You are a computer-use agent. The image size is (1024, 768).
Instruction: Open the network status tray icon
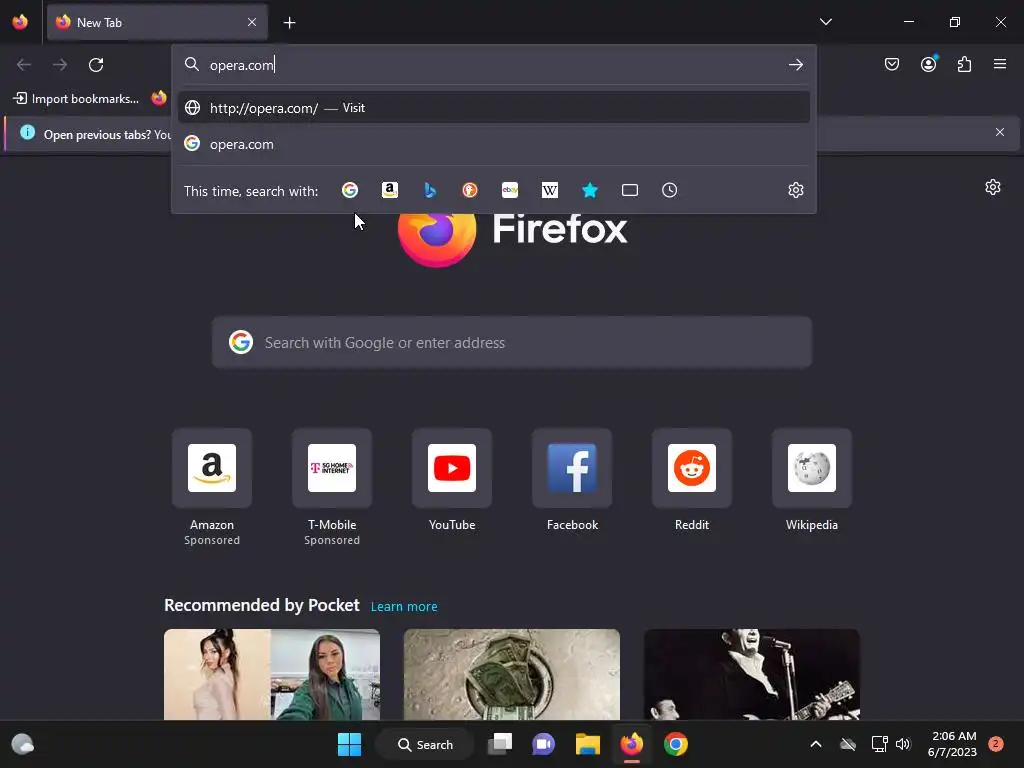pyautogui.click(x=880, y=744)
